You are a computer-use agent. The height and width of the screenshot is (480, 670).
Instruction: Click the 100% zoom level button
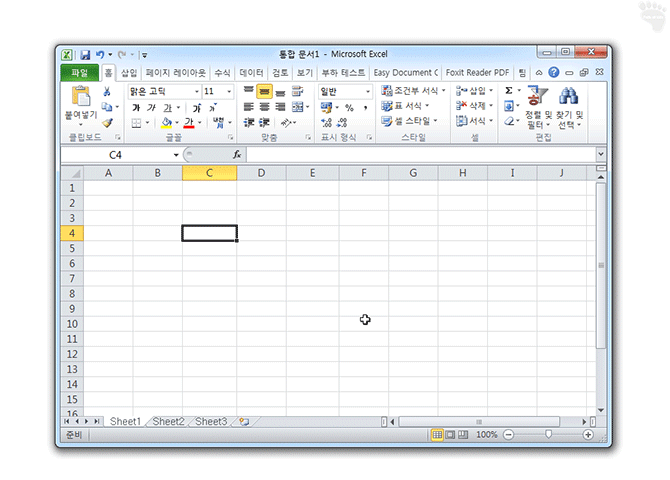(487, 435)
